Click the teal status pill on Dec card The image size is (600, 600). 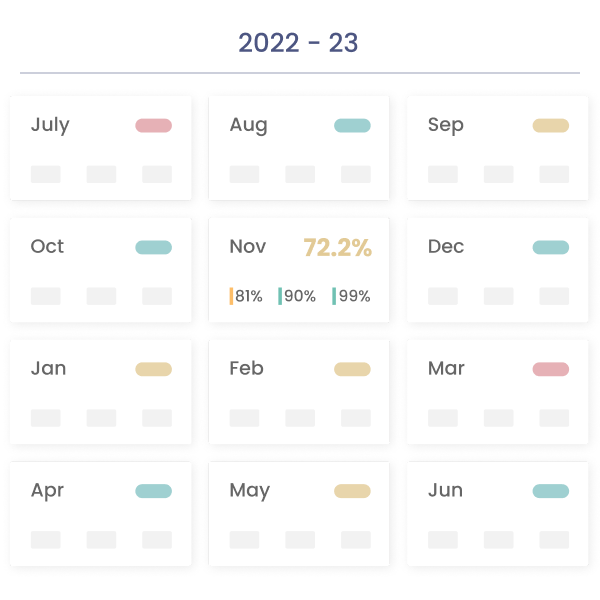pos(550,248)
